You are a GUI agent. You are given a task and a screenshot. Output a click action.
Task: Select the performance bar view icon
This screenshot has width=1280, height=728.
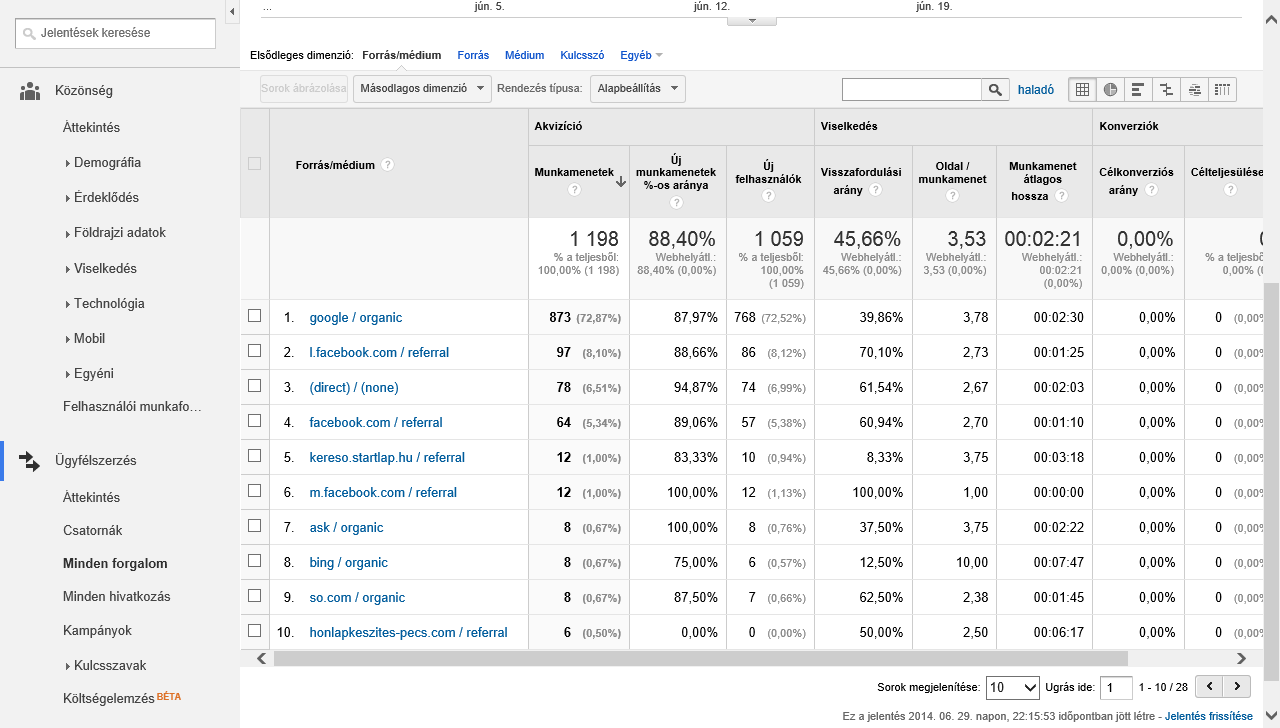(1138, 89)
